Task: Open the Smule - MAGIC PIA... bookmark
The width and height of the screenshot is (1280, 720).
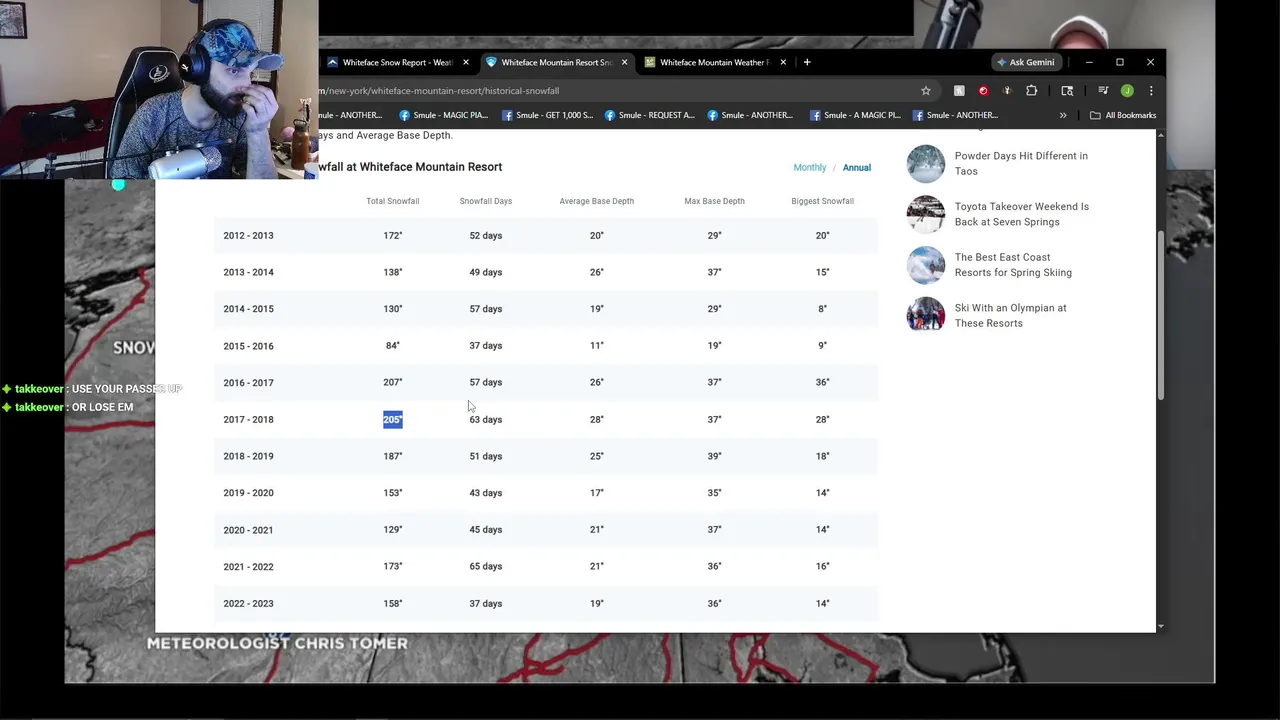Action: pos(443,115)
